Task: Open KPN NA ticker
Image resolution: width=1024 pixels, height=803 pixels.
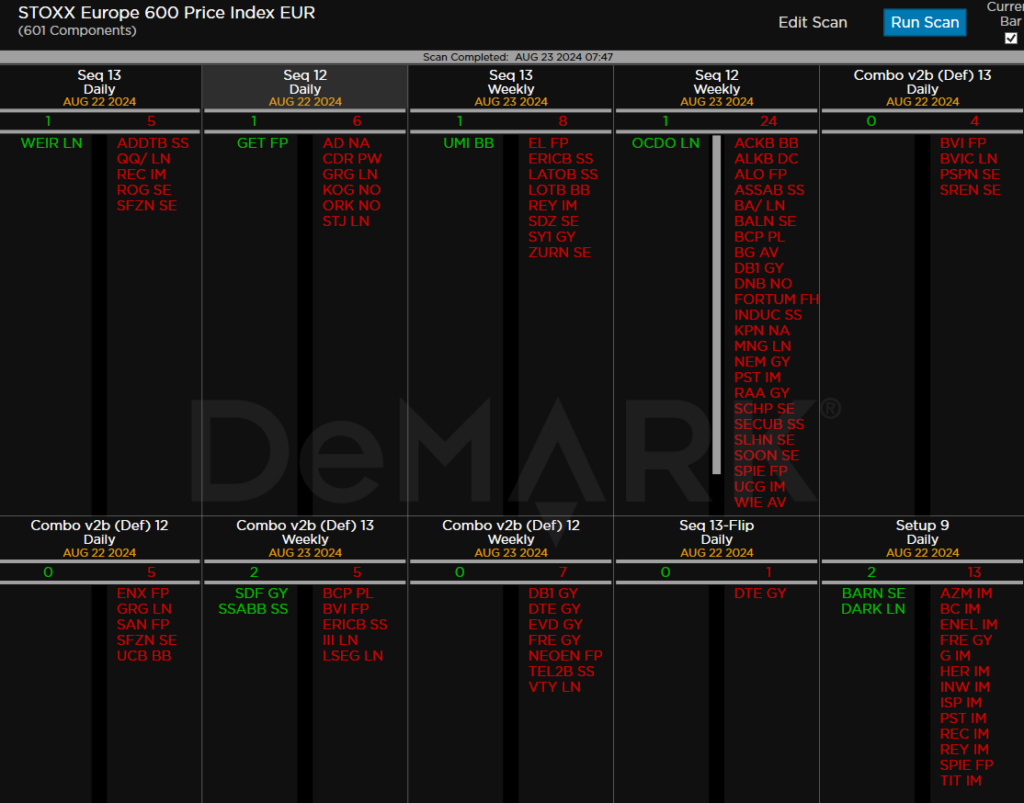Action: [x=761, y=331]
